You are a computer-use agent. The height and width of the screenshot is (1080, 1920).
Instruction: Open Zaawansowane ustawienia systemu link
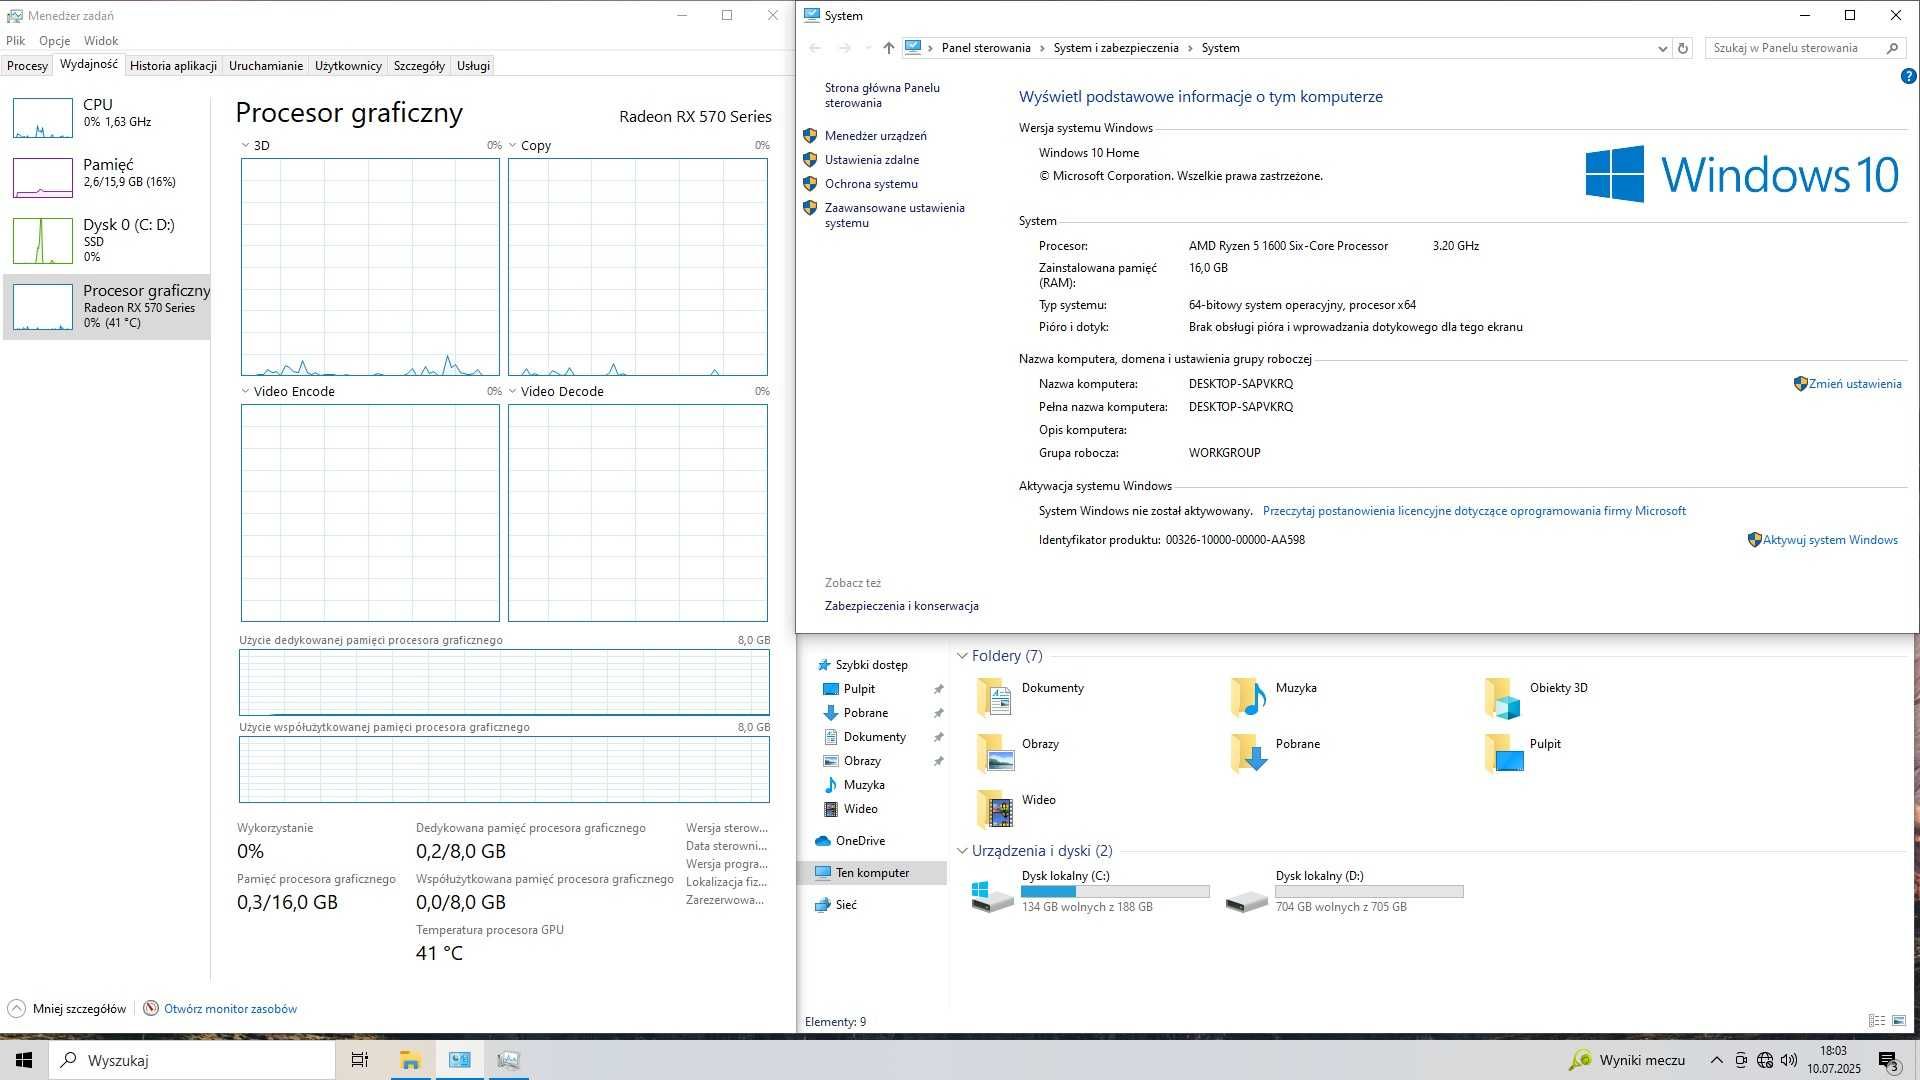pyautogui.click(x=894, y=215)
